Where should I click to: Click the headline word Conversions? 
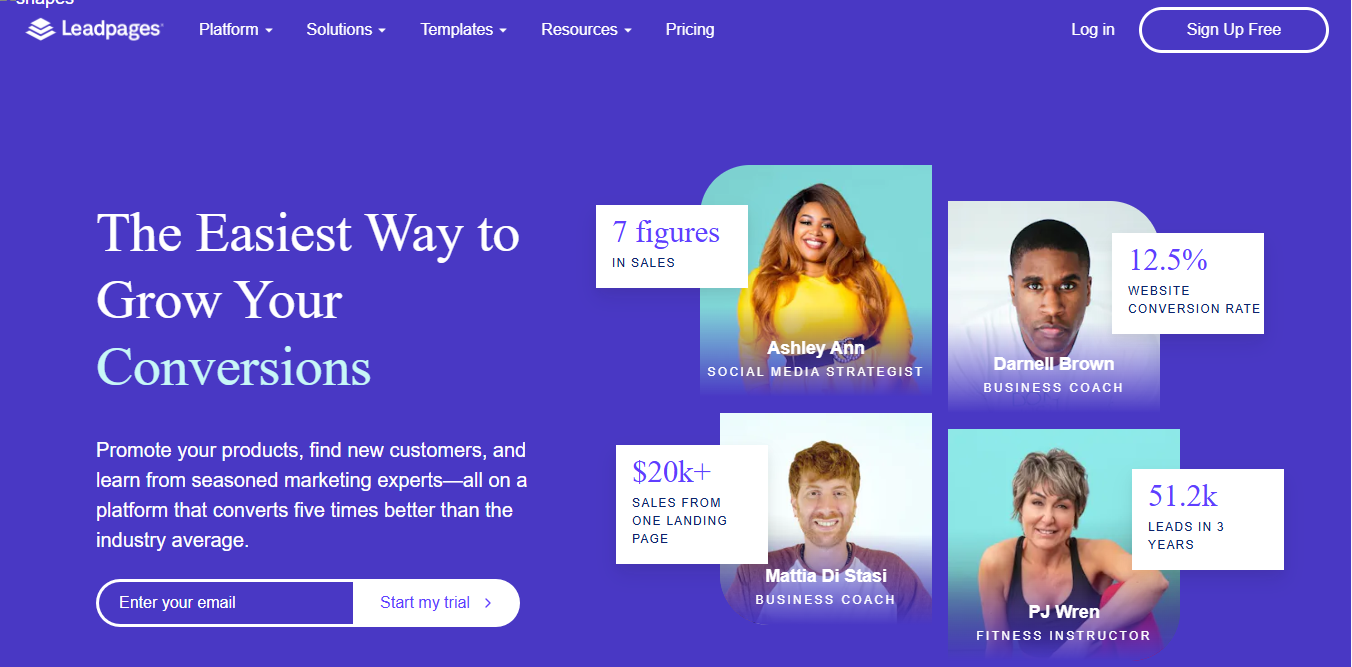(x=234, y=367)
